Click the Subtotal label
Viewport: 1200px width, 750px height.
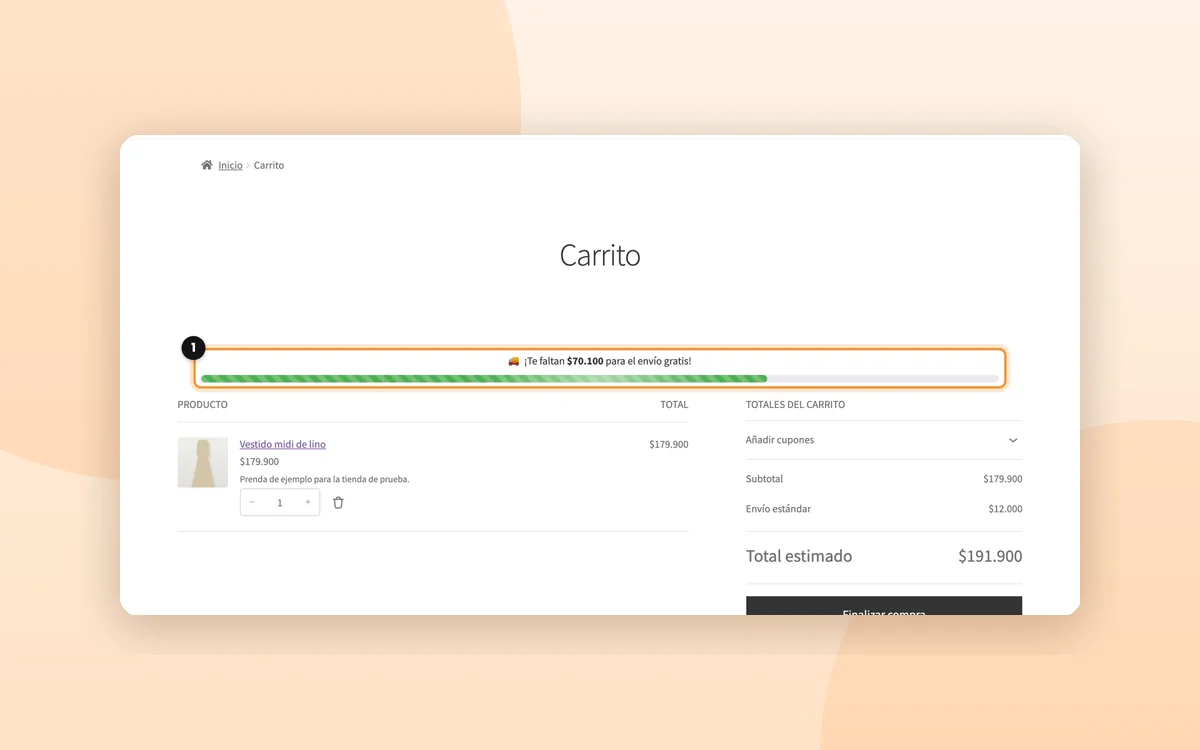tap(765, 479)
